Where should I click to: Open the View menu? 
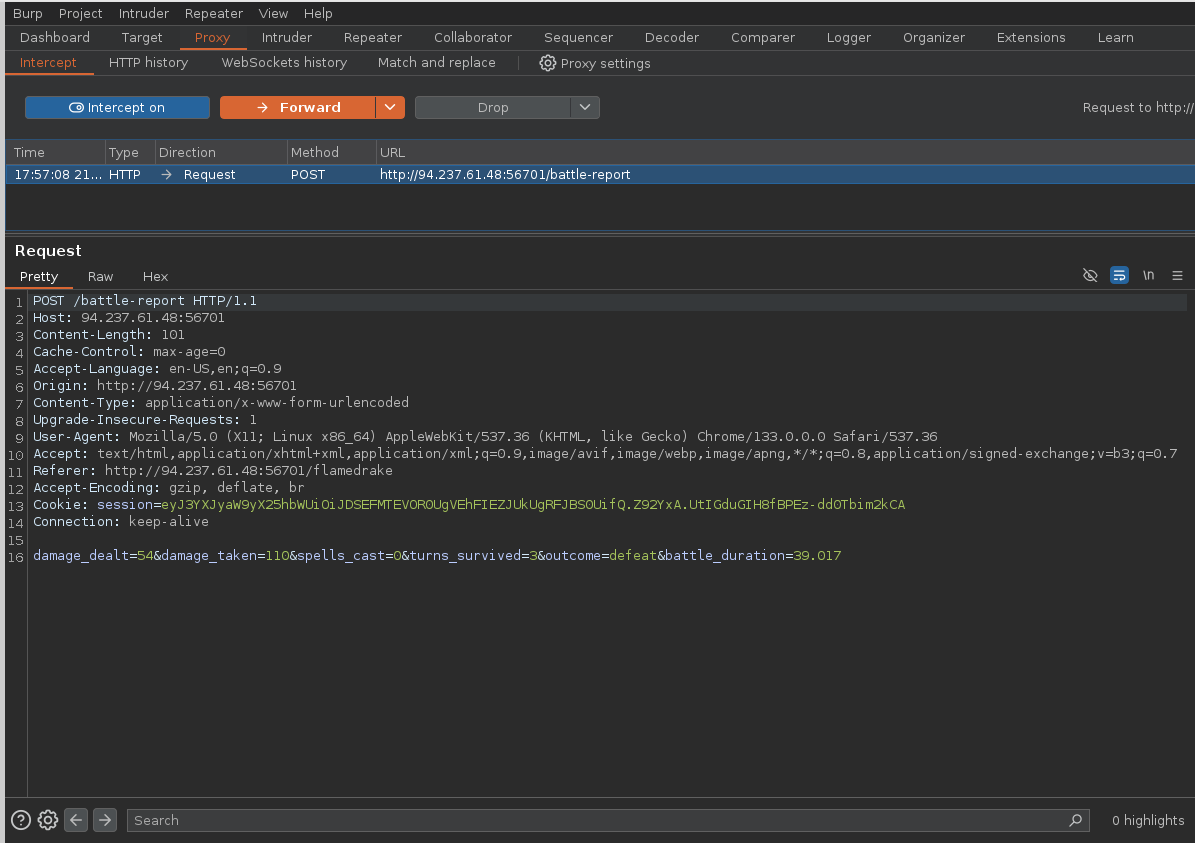pyautogui.click(x=273, y=13)
